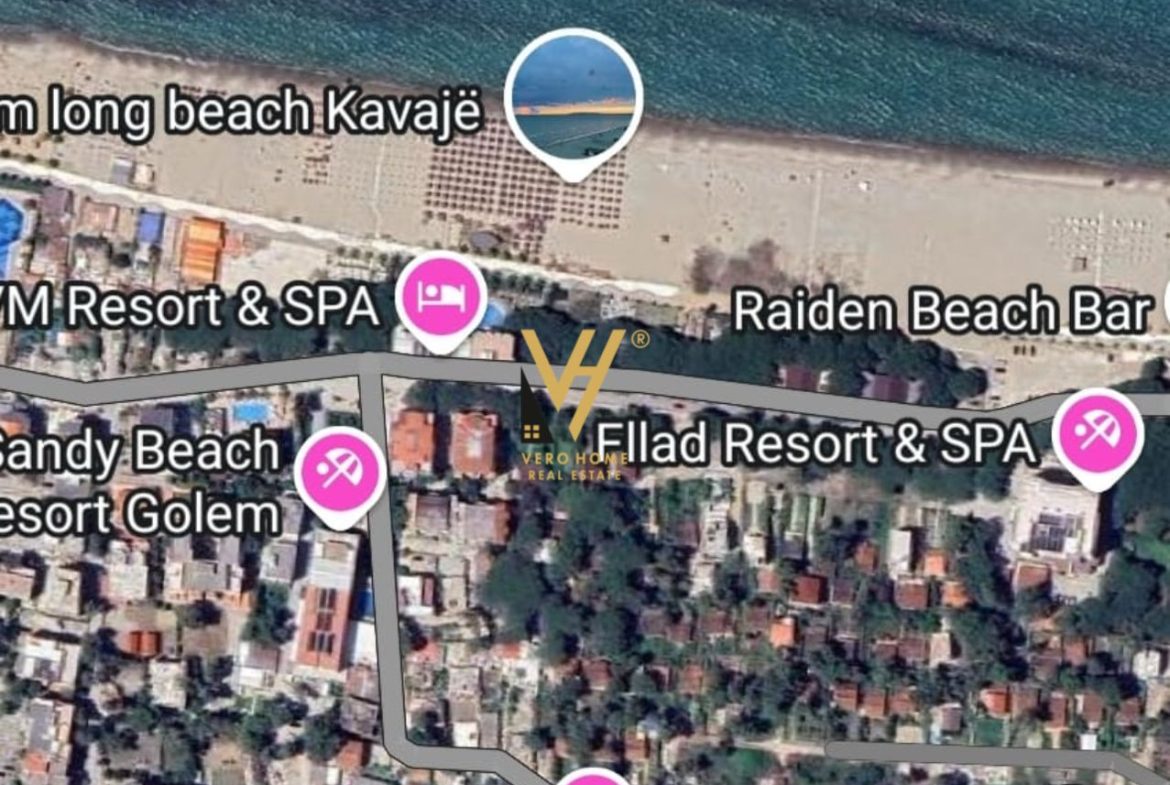Tap the long beach Kavajë text label
This screenshot has width=1170, height=785.
tap(240, 113)
